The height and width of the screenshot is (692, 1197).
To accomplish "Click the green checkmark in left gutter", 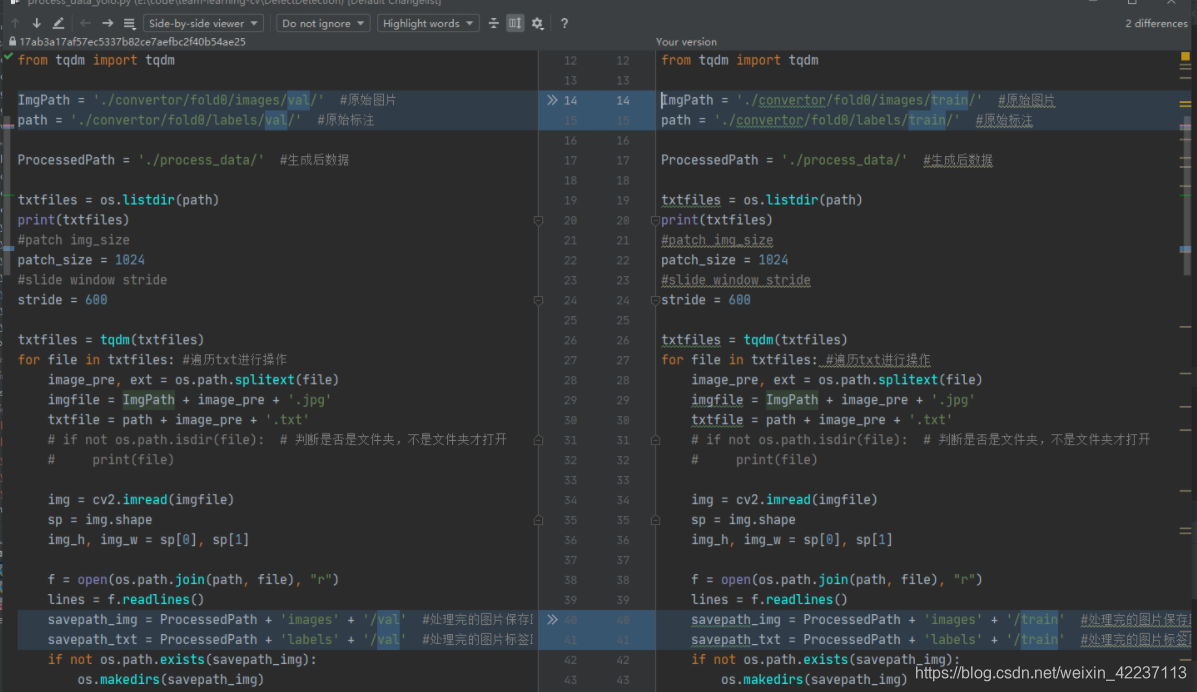I will pyautogui.click(x=8, y=57).
